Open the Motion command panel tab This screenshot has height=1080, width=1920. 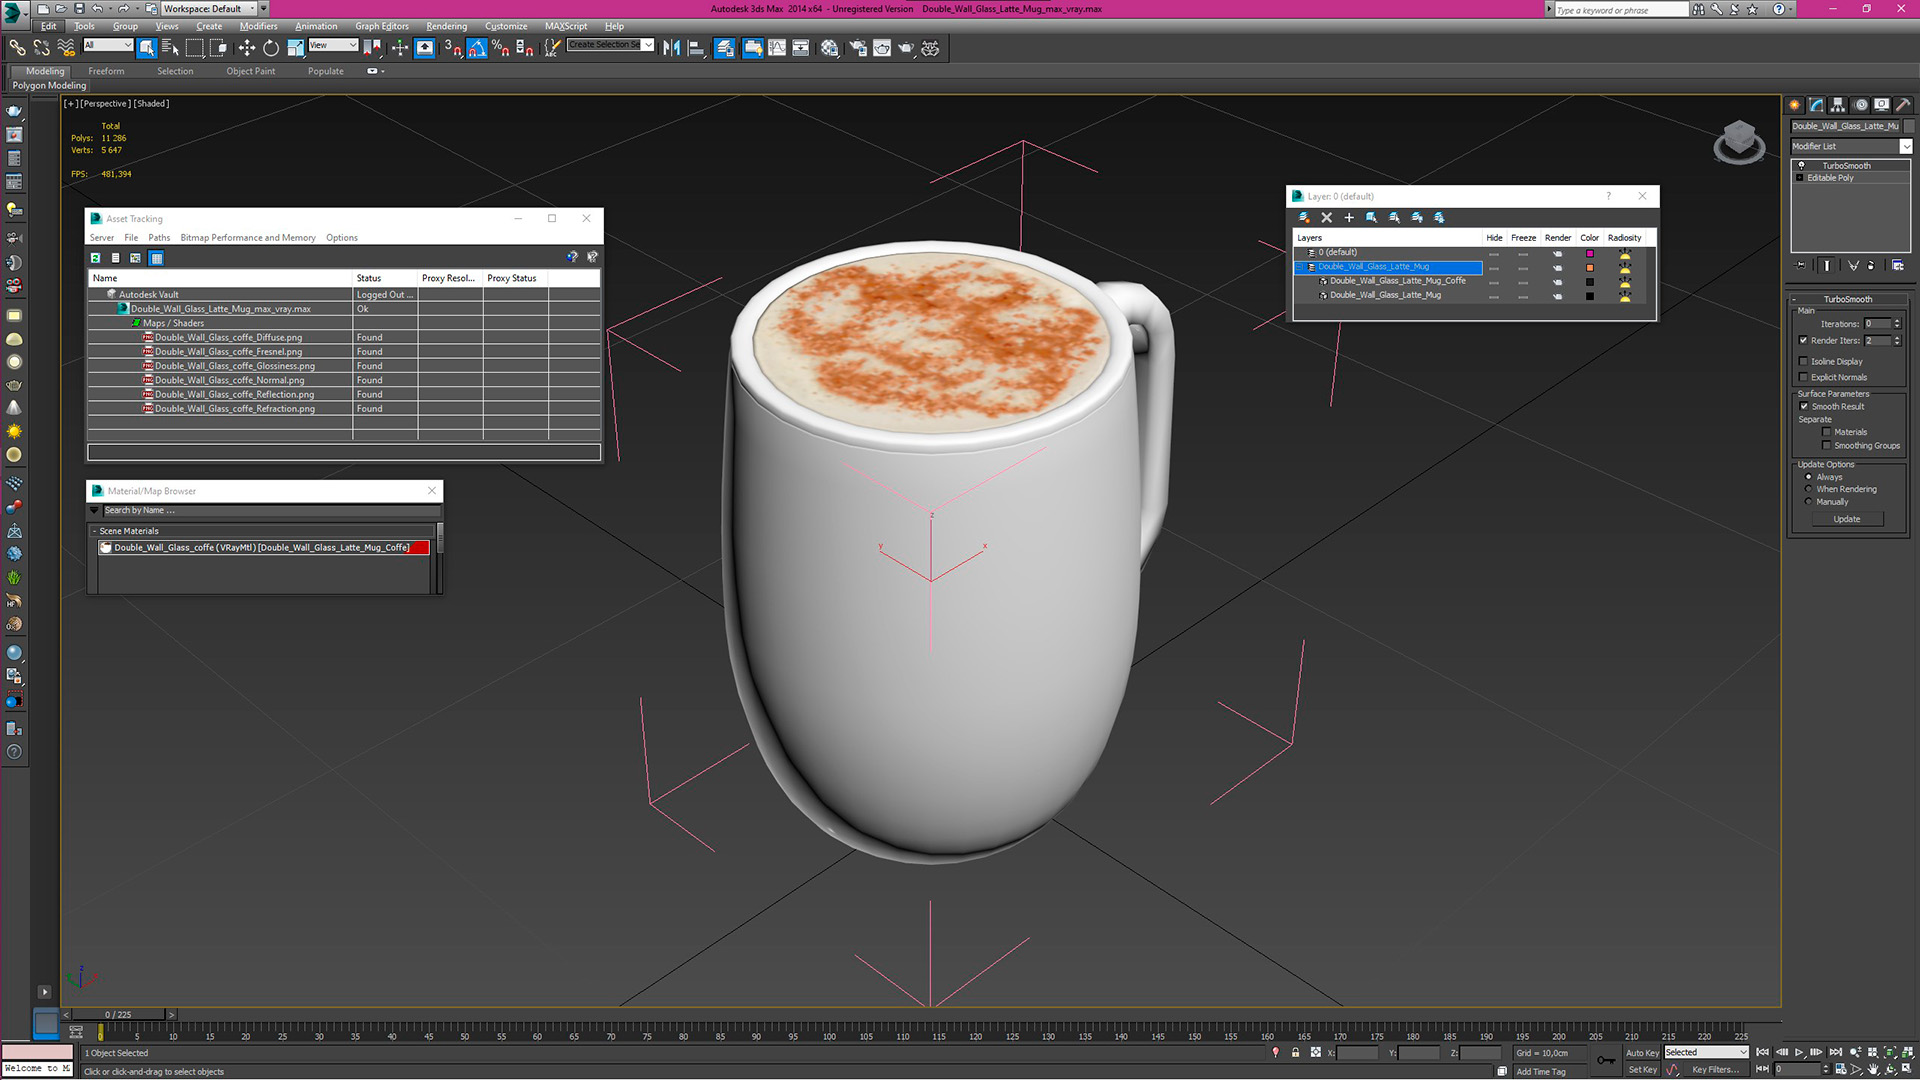[x=1860, y=105]
